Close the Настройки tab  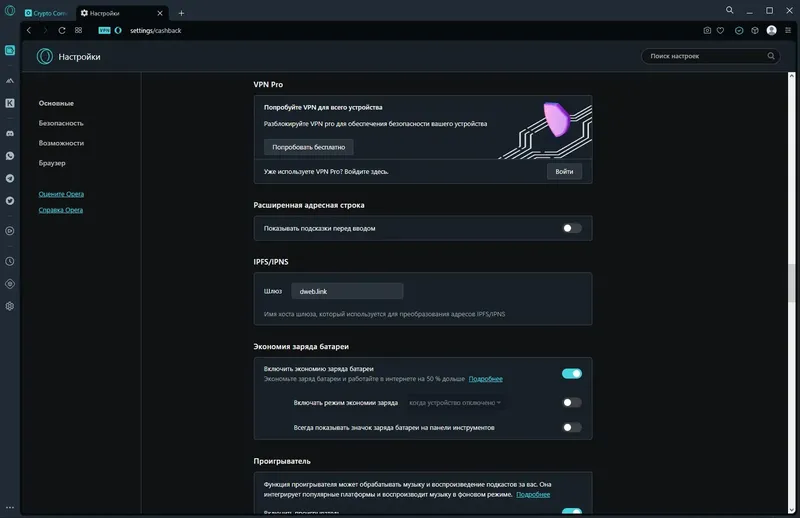[160, 13]
